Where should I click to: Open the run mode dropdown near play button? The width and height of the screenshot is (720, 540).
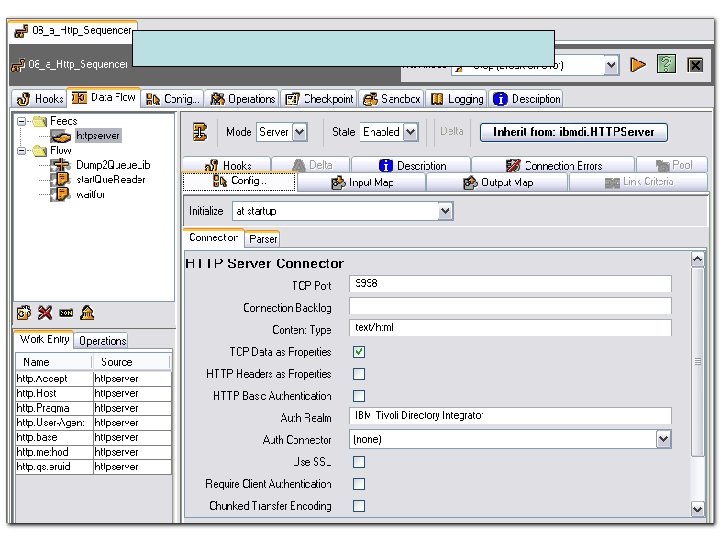(x=611, y=65)
